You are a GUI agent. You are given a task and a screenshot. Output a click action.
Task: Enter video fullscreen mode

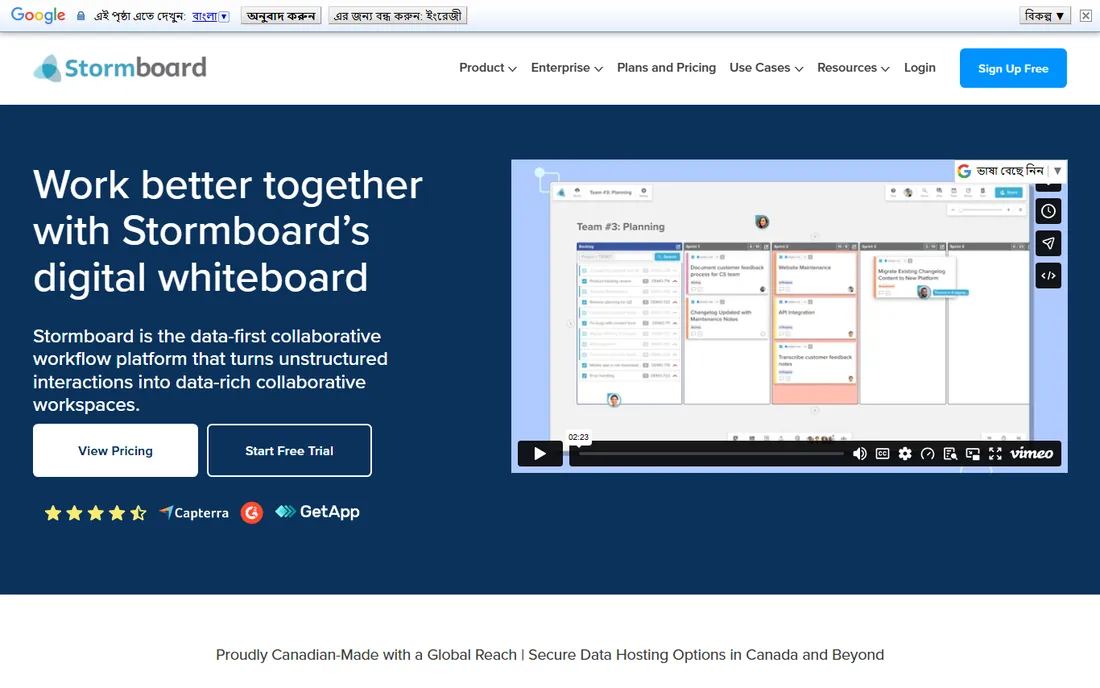click(x=995, y=454)
